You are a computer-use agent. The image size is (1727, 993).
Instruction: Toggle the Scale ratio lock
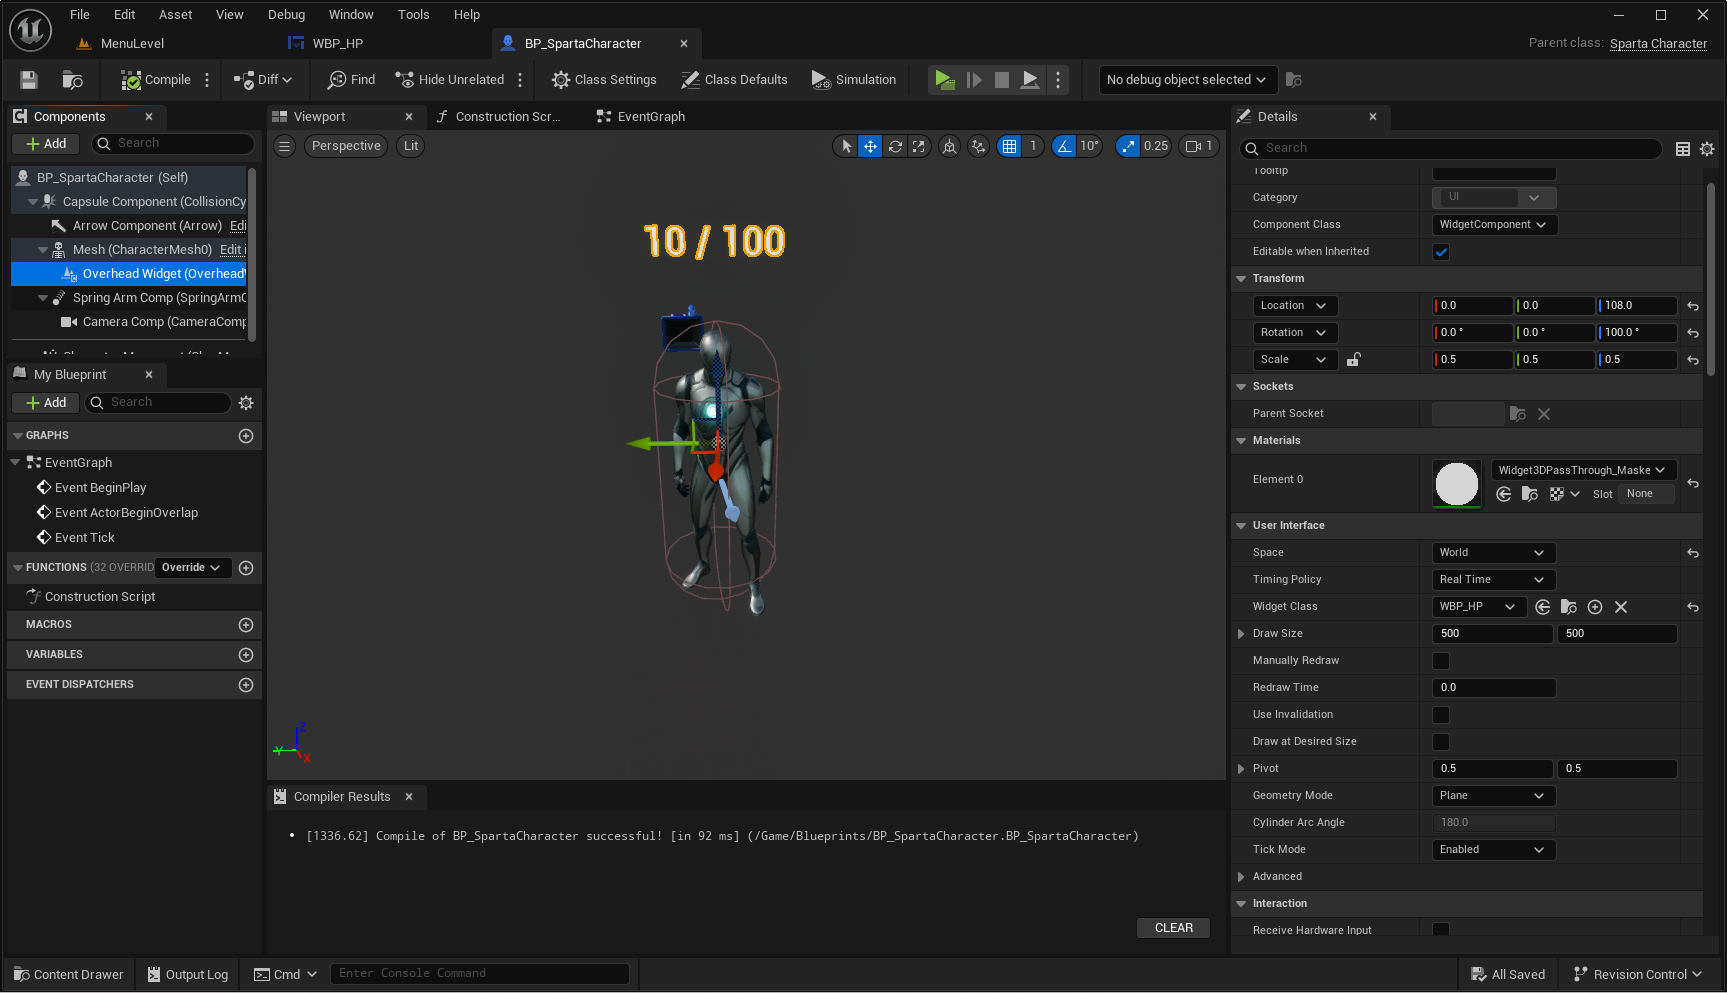pos(1353,360)
